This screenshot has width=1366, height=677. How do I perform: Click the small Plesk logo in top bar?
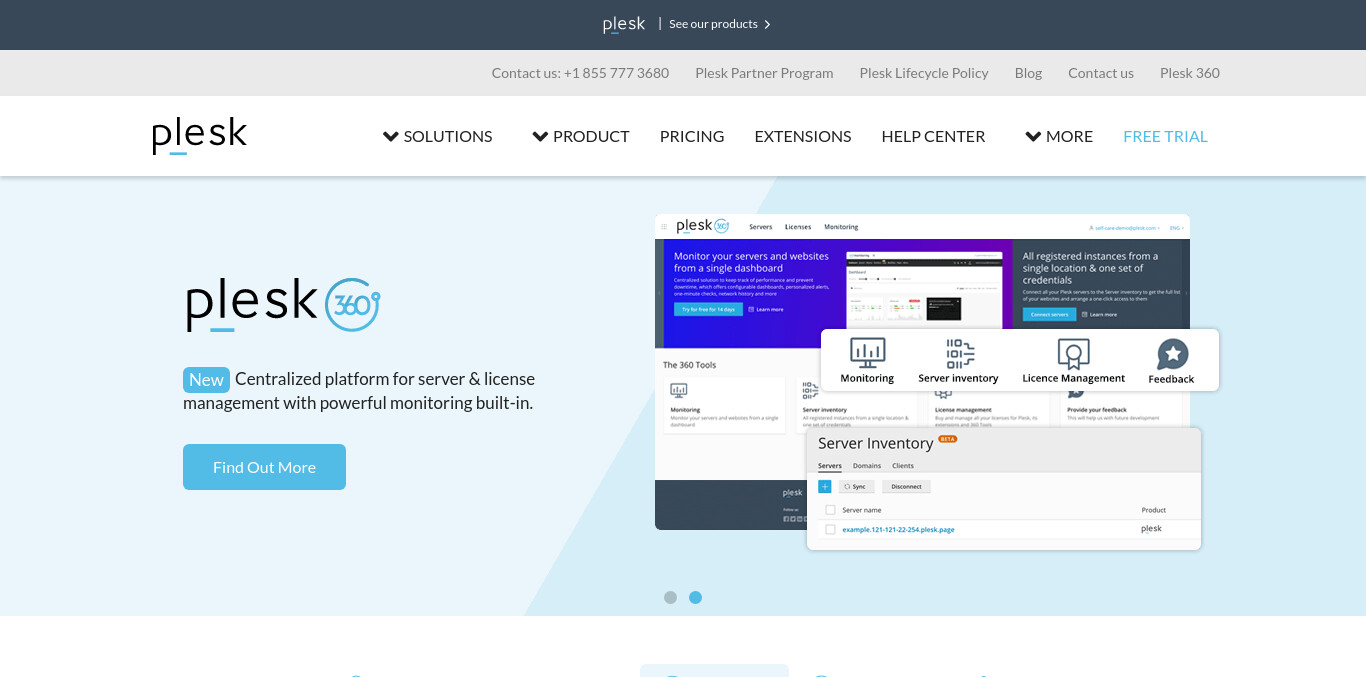(x=624, y=24)
